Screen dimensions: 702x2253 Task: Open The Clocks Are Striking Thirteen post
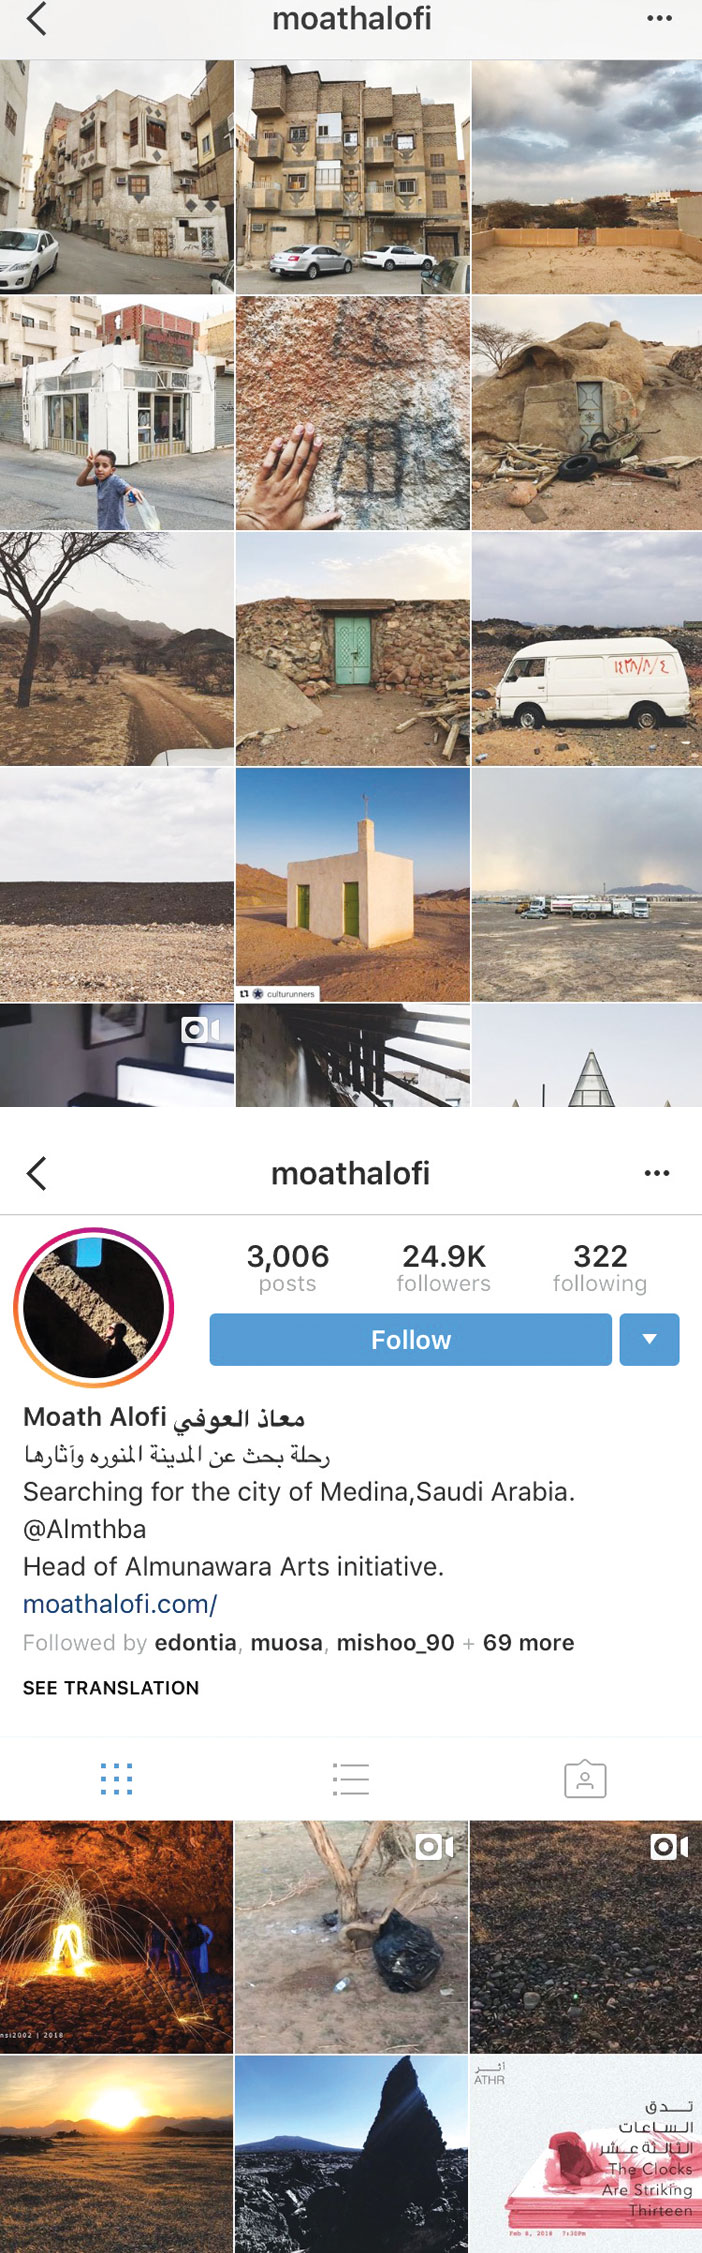(586, 2154)
